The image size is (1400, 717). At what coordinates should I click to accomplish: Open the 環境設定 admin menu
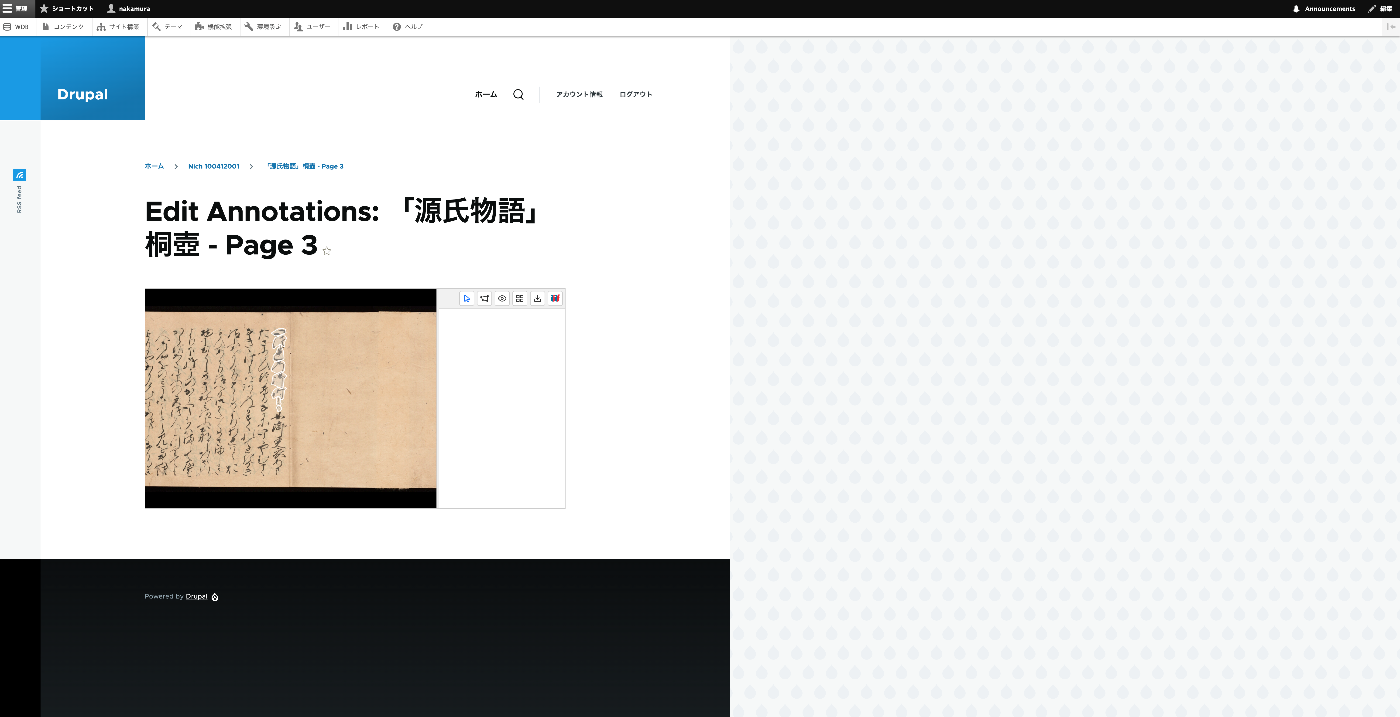(264, 27)
